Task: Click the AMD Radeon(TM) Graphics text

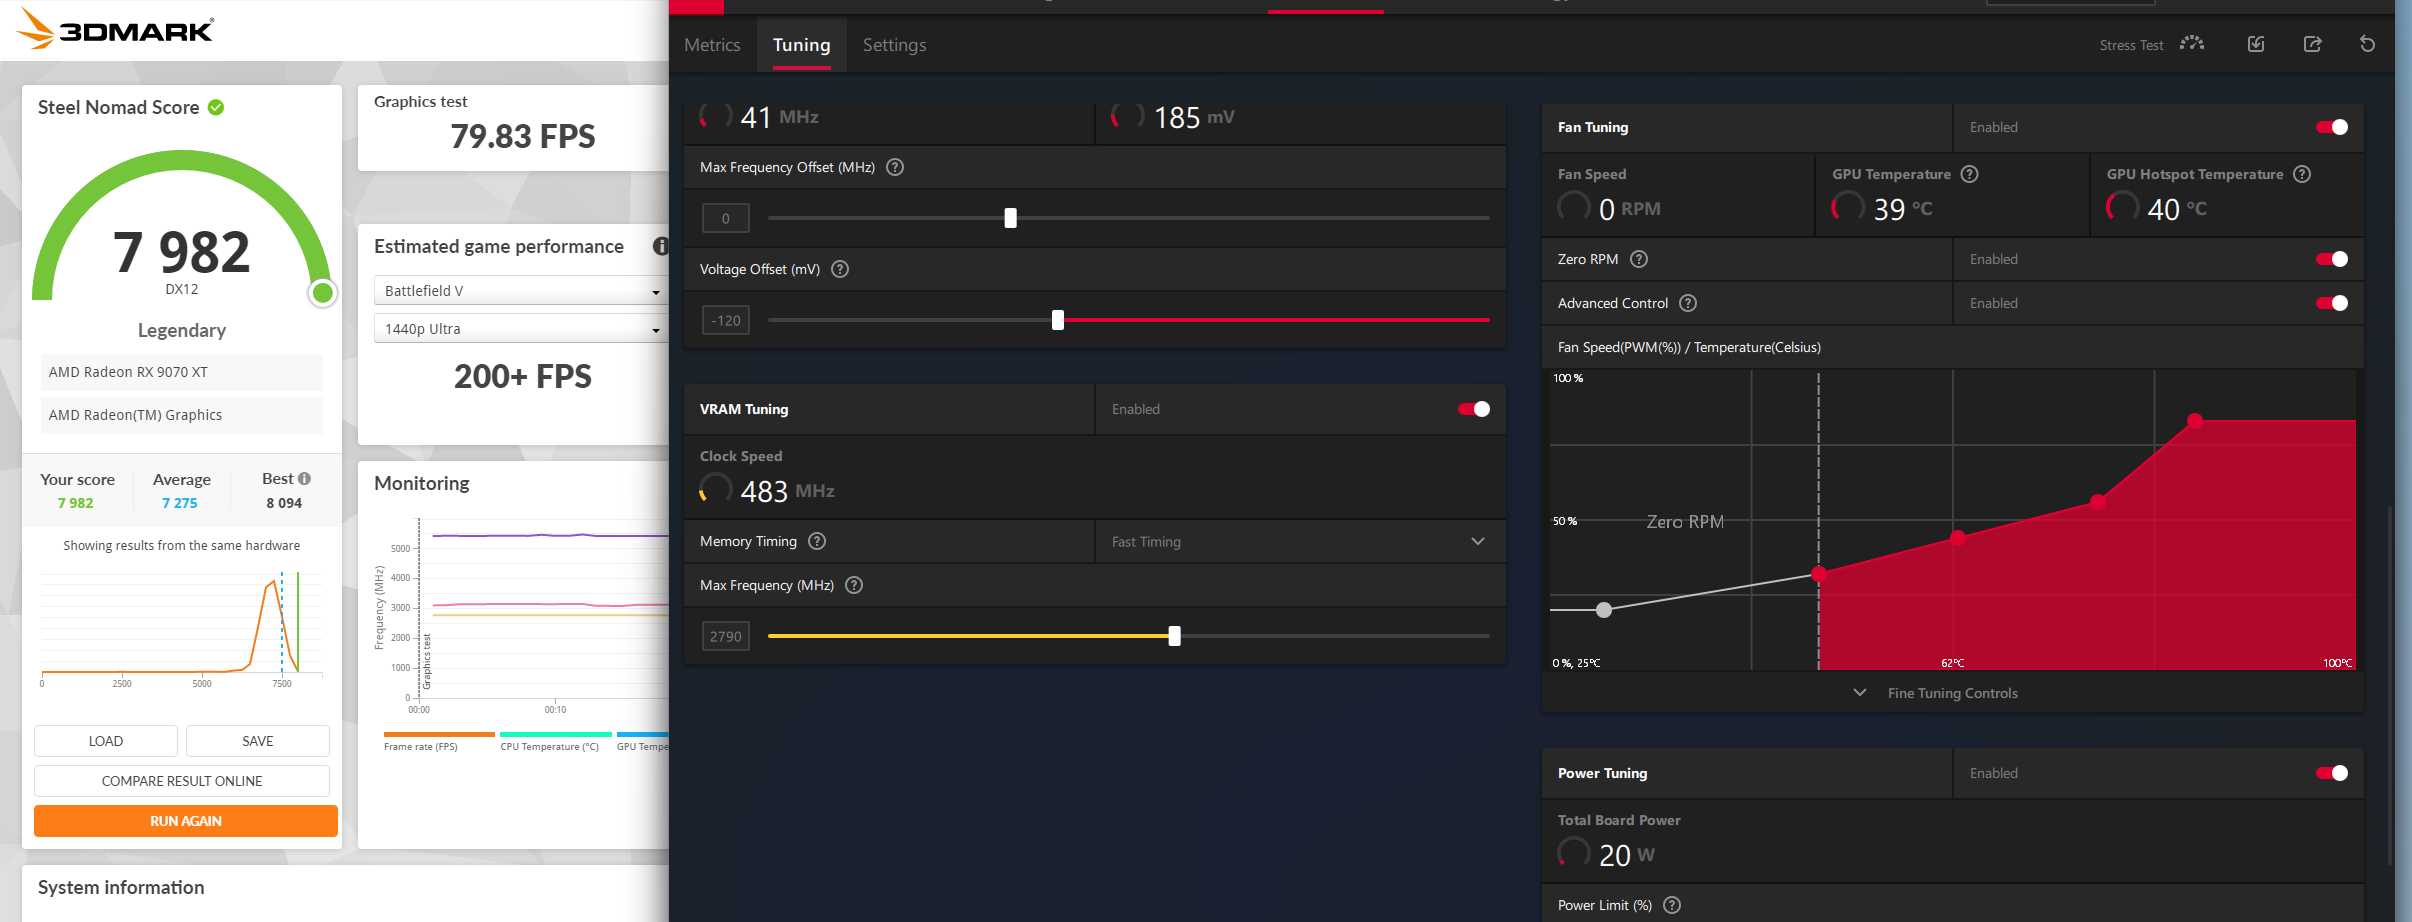Action: point(135,415)
